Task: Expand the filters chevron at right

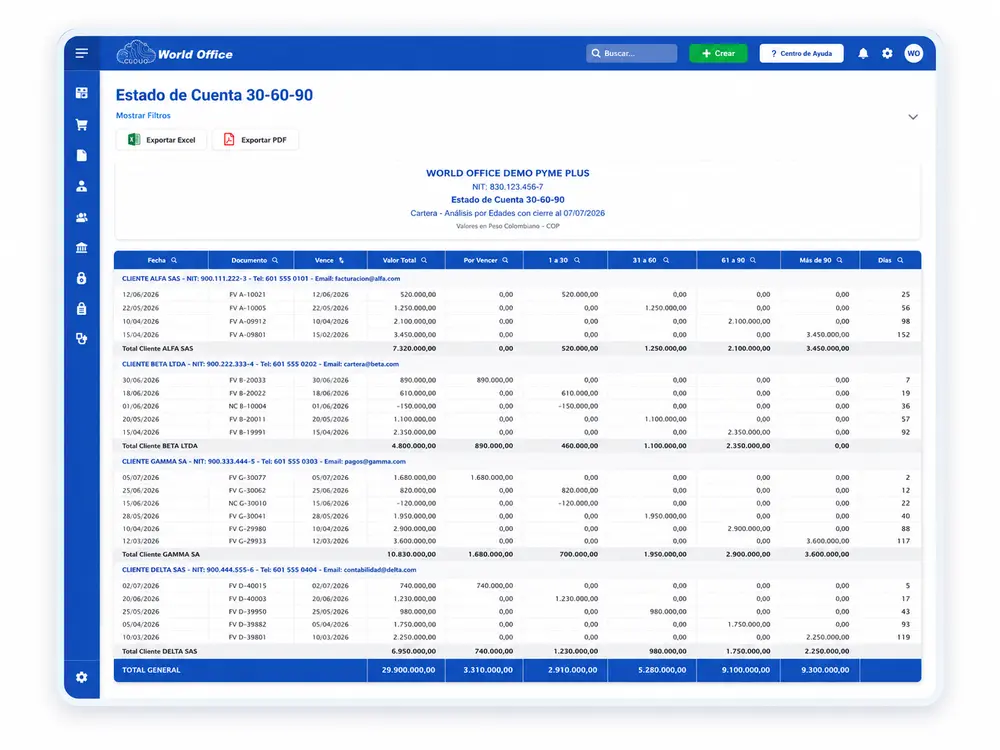Action: 913,117
